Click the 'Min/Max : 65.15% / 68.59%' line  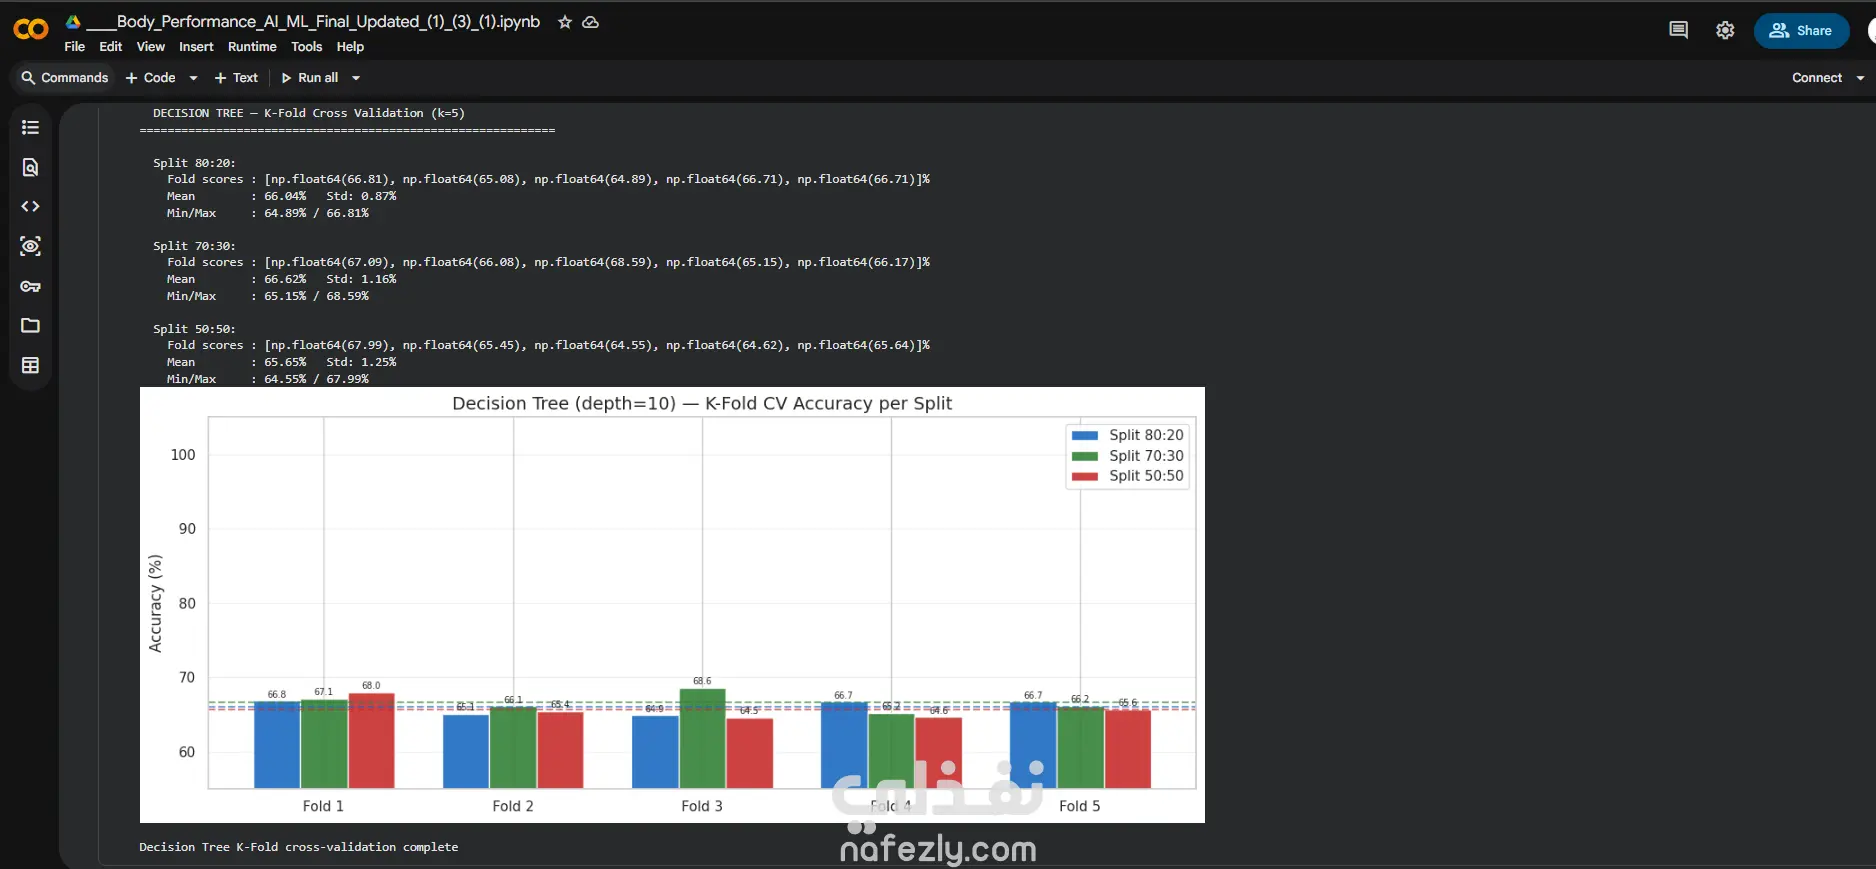pos(268,296)
